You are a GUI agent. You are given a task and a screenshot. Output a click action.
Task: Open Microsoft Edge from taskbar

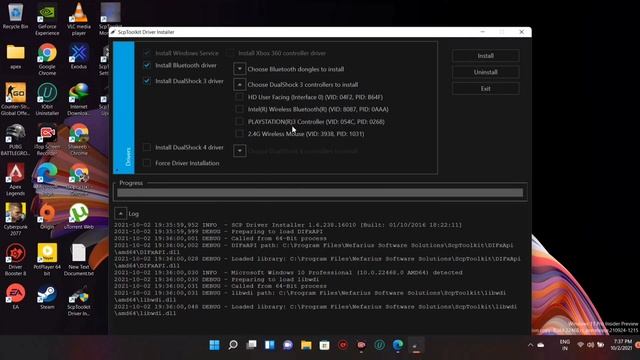(x=398, y=345)
